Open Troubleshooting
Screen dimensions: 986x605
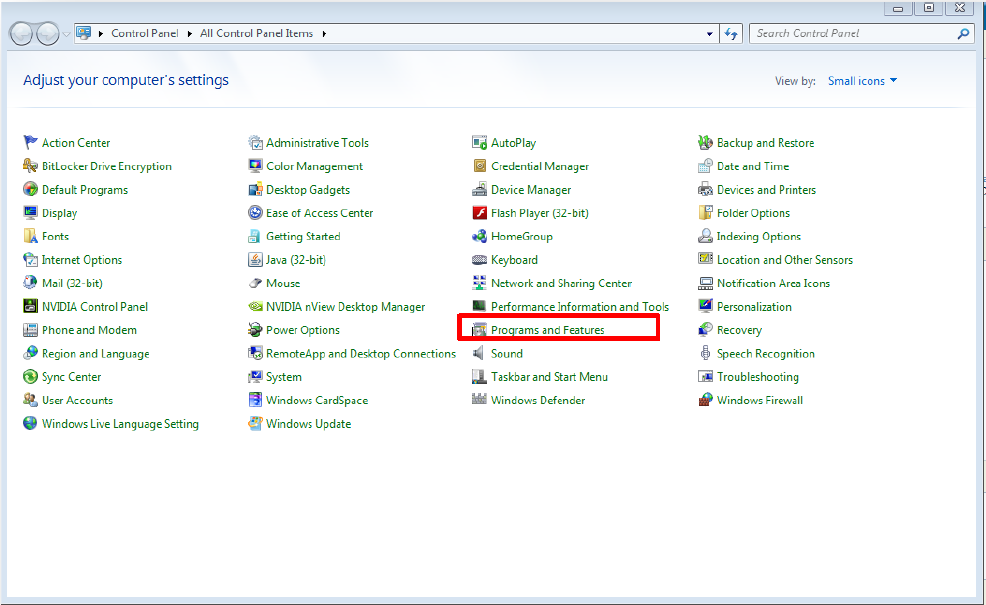(x=758, y=377)
